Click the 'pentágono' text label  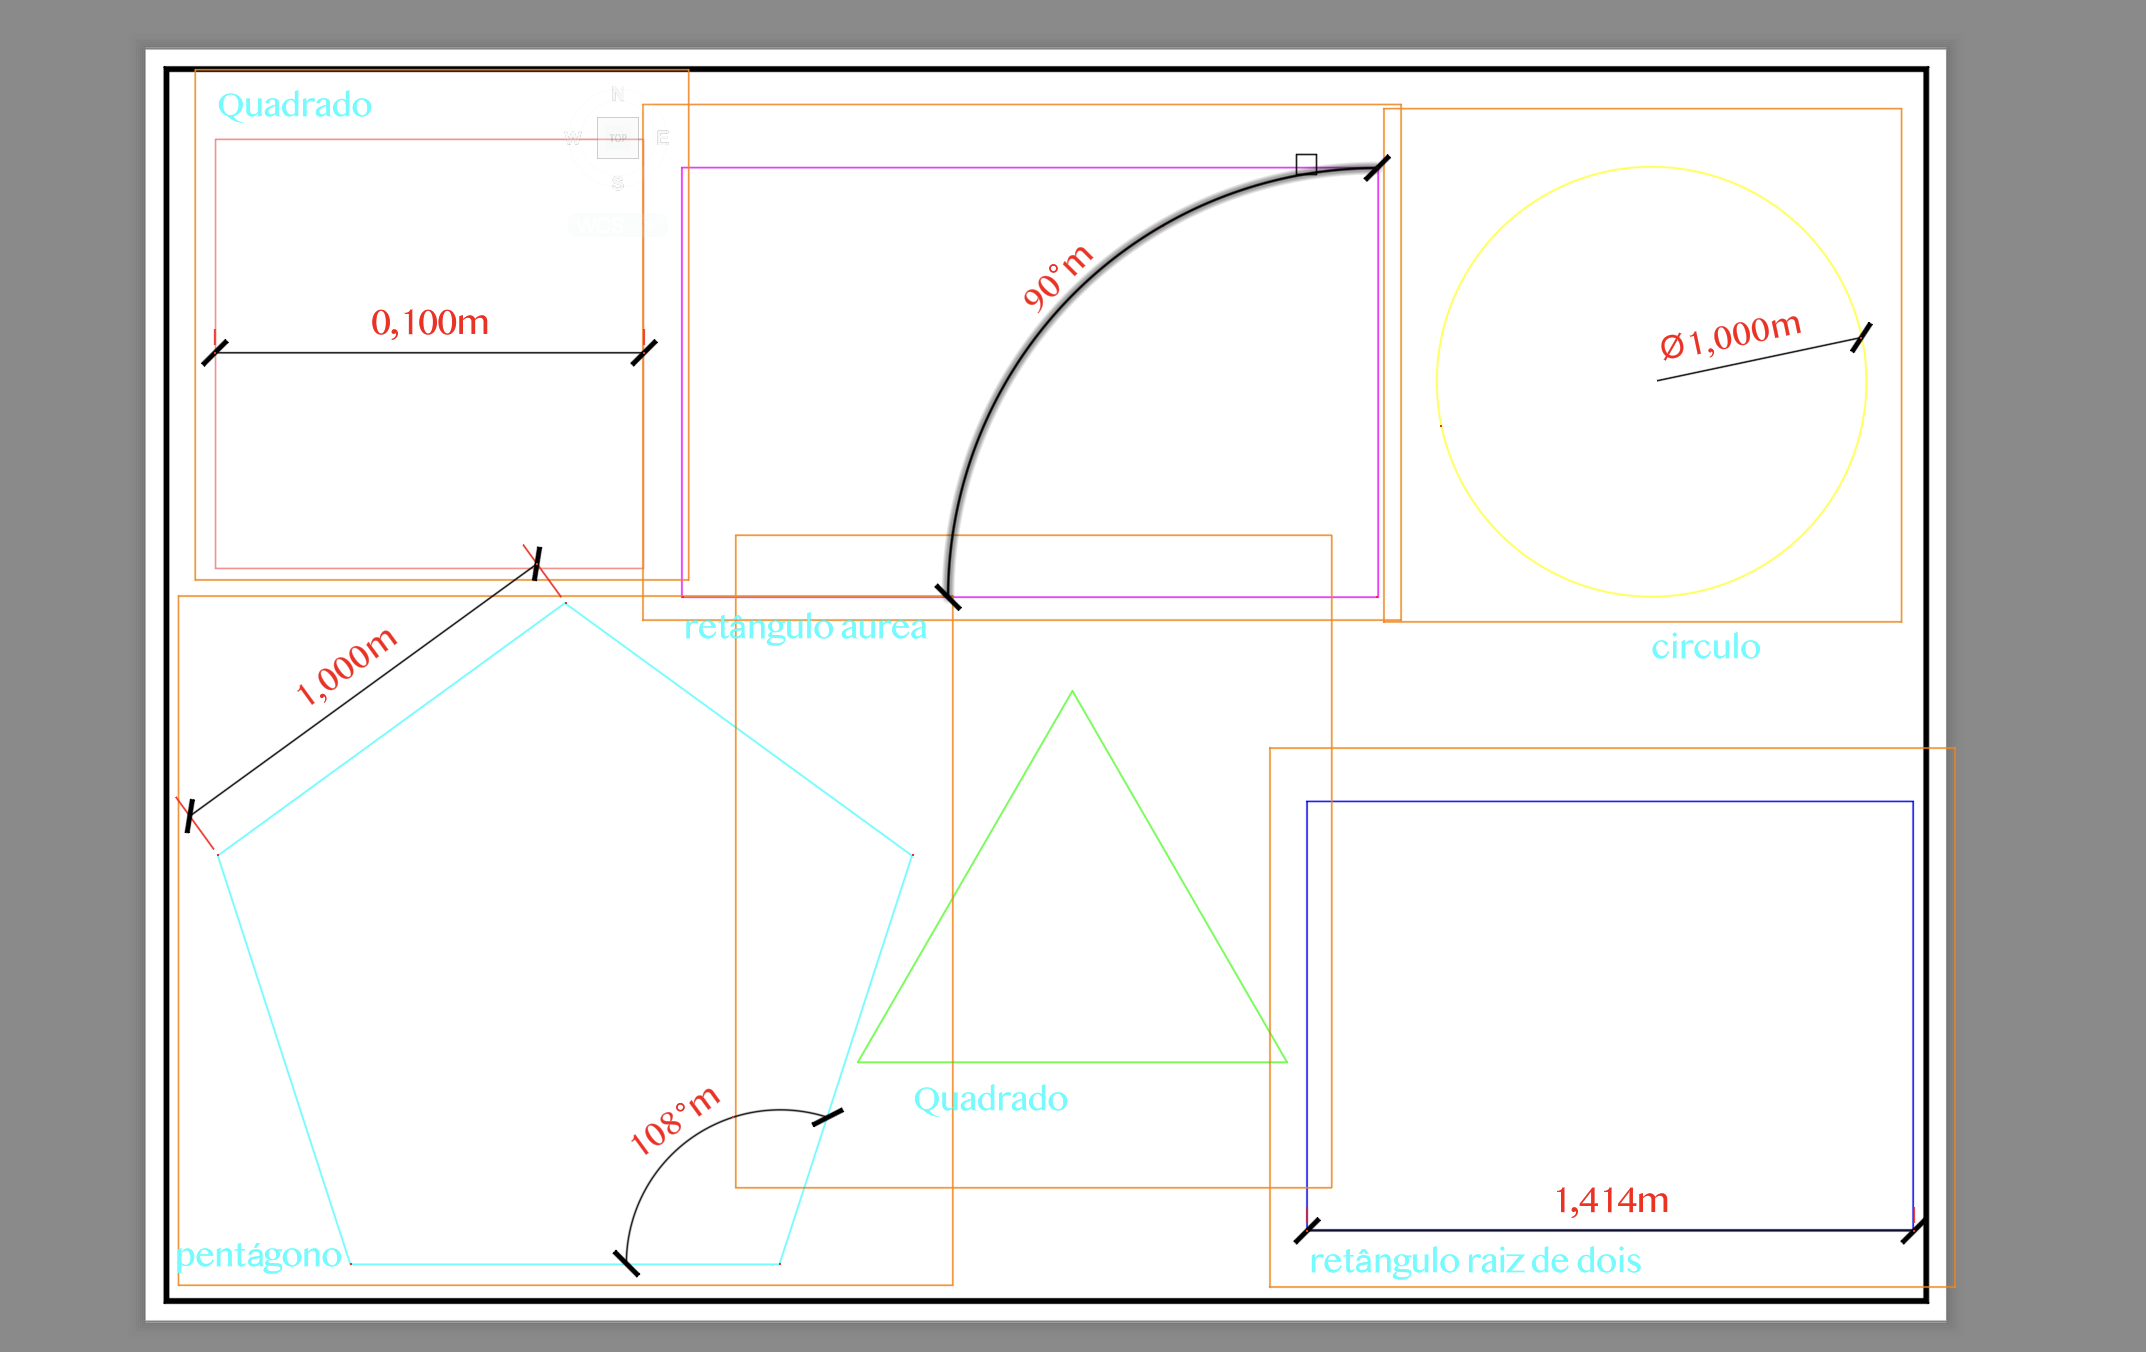(x=259, y=1255)
